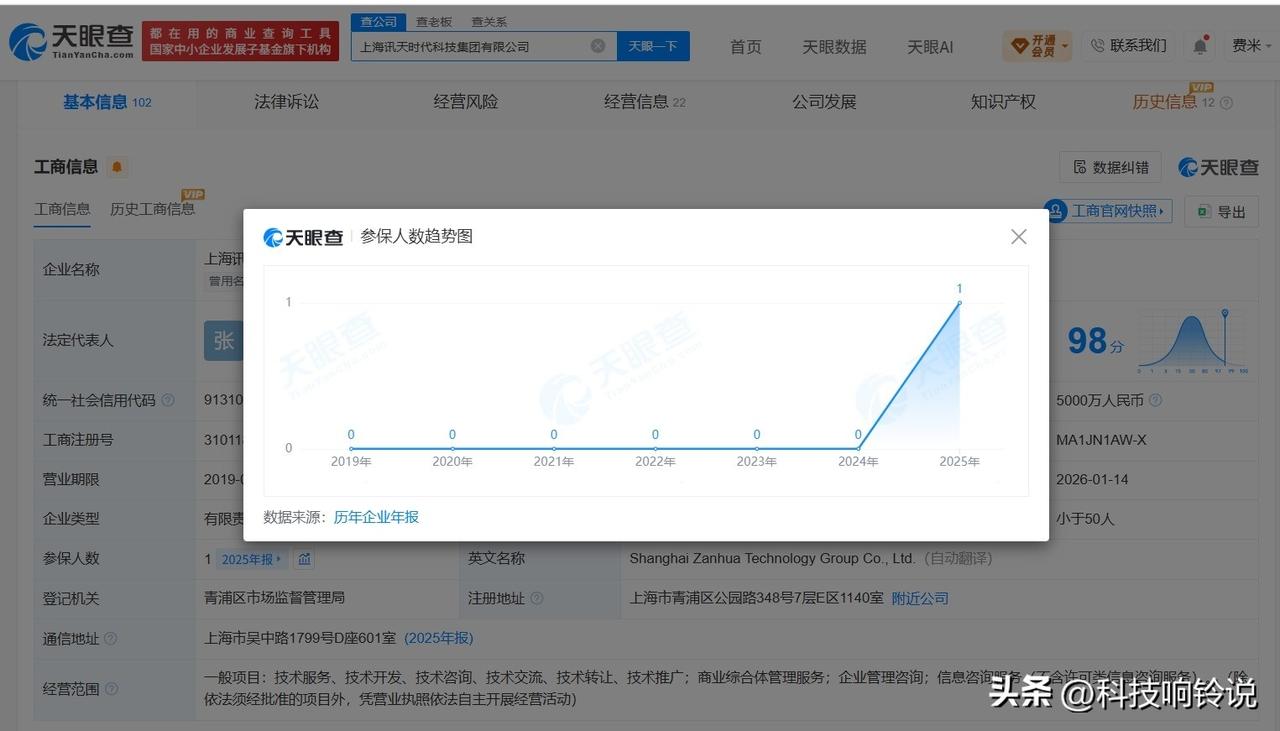The image size is (1280, 731).
Task: Click help icon next to 经营范围
Action: click(111, 689)
